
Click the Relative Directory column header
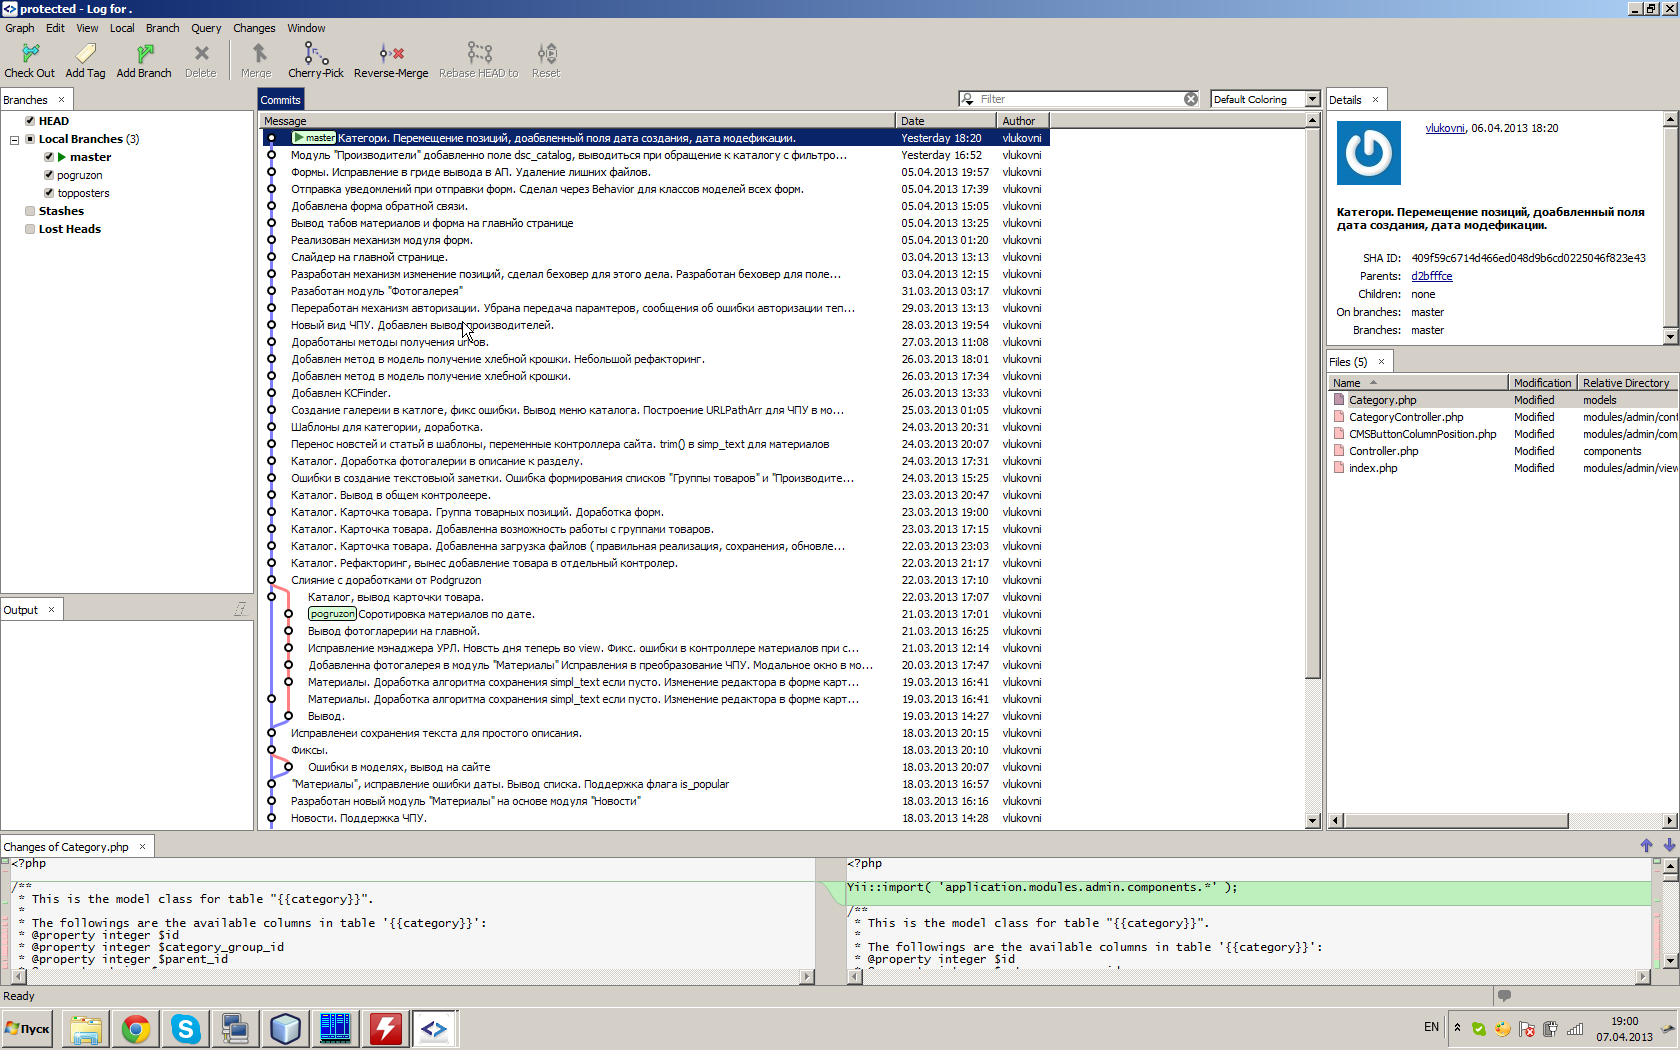(x=1626, y=383)
